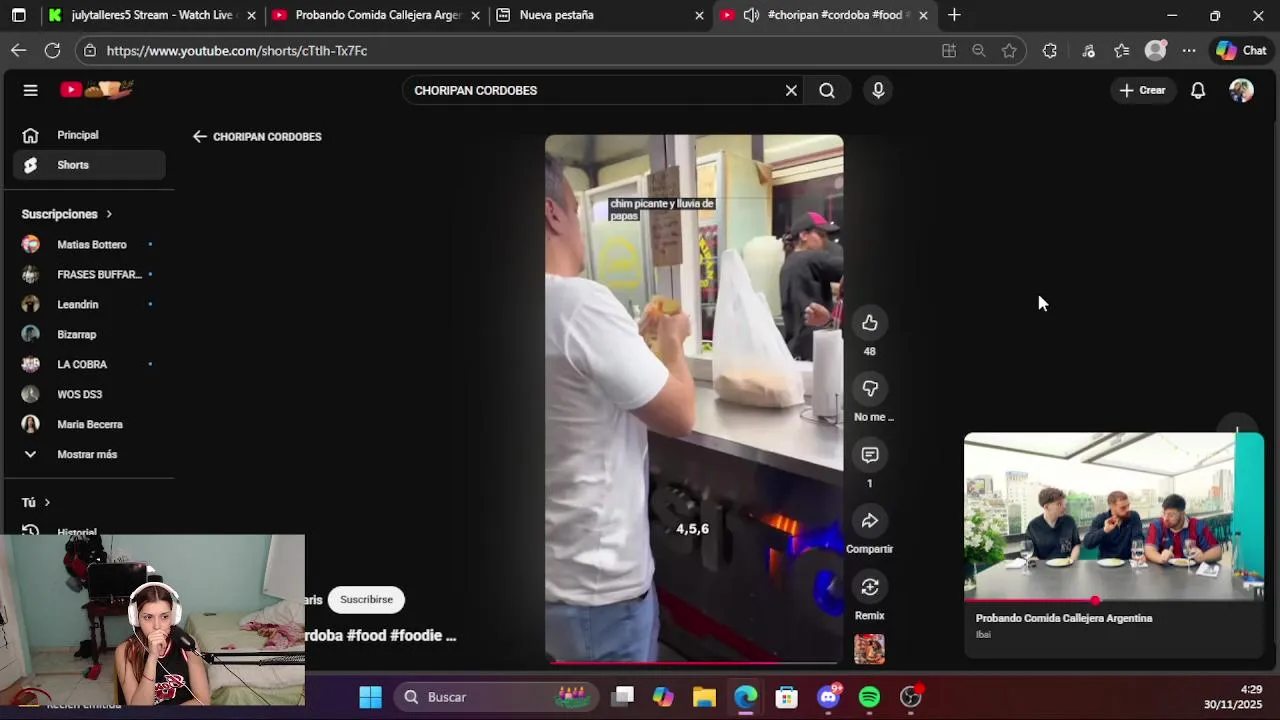The height and width of the screenshot is (720, 1280).
Task: Run search with the magnifier button
Action: tap(827, 90)
